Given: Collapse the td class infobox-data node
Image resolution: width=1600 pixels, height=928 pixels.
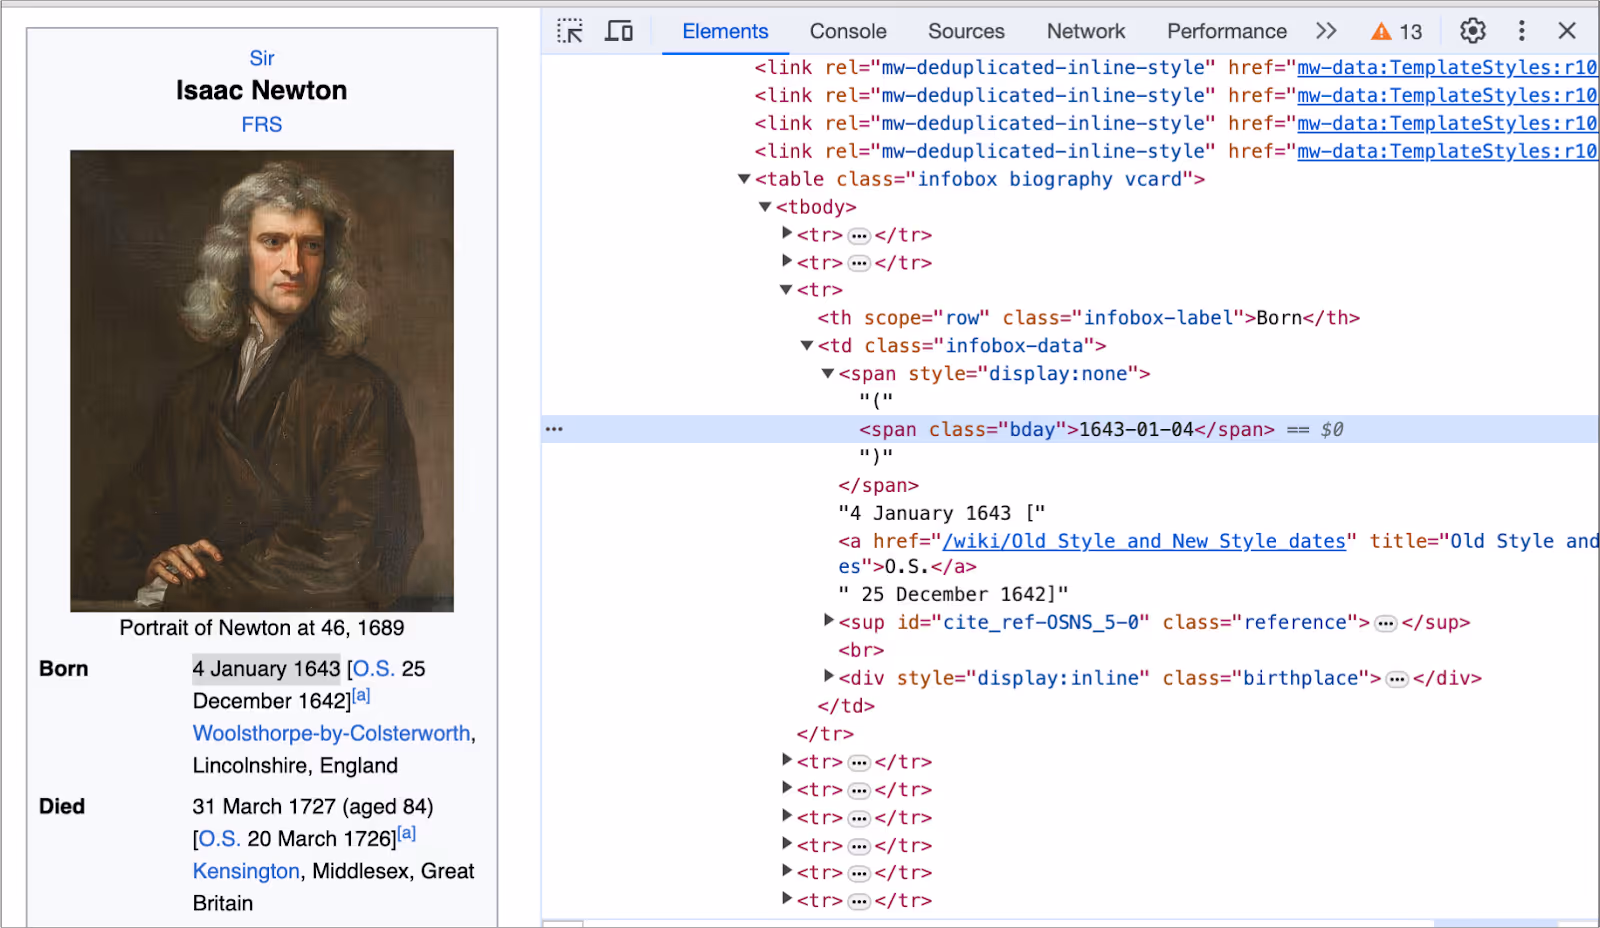Looking at the screenshot, I should click(807, 346).
